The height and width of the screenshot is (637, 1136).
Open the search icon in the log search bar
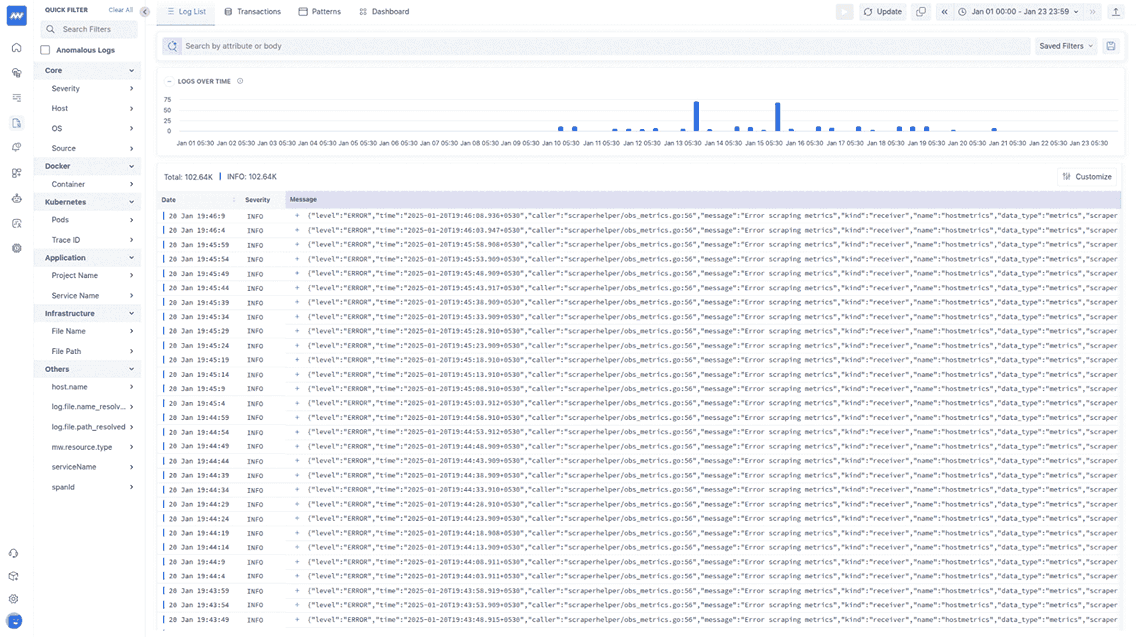pos(170,46)
